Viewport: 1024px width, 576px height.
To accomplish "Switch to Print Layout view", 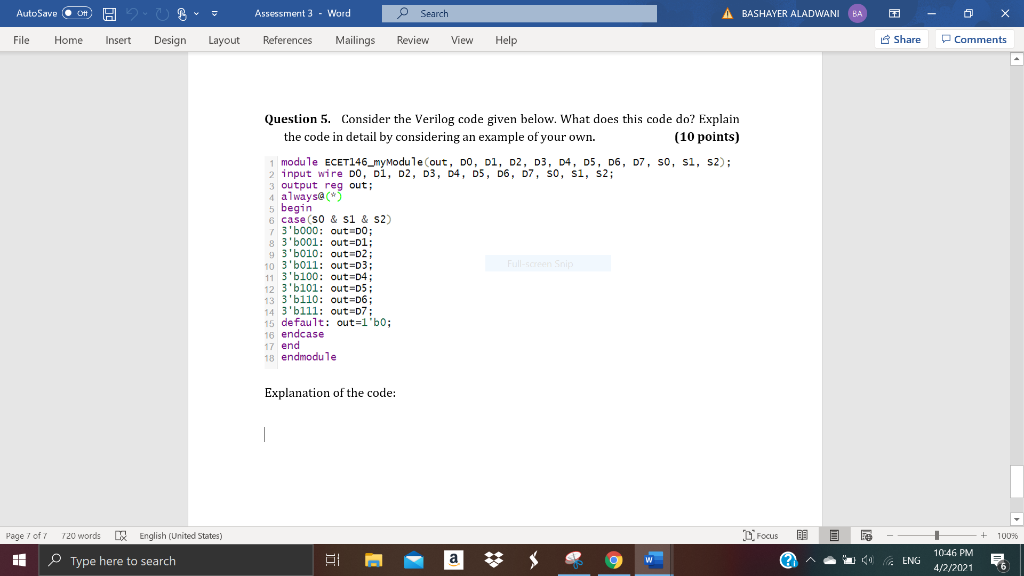I will pyautogui.click(x=834, y=536).
